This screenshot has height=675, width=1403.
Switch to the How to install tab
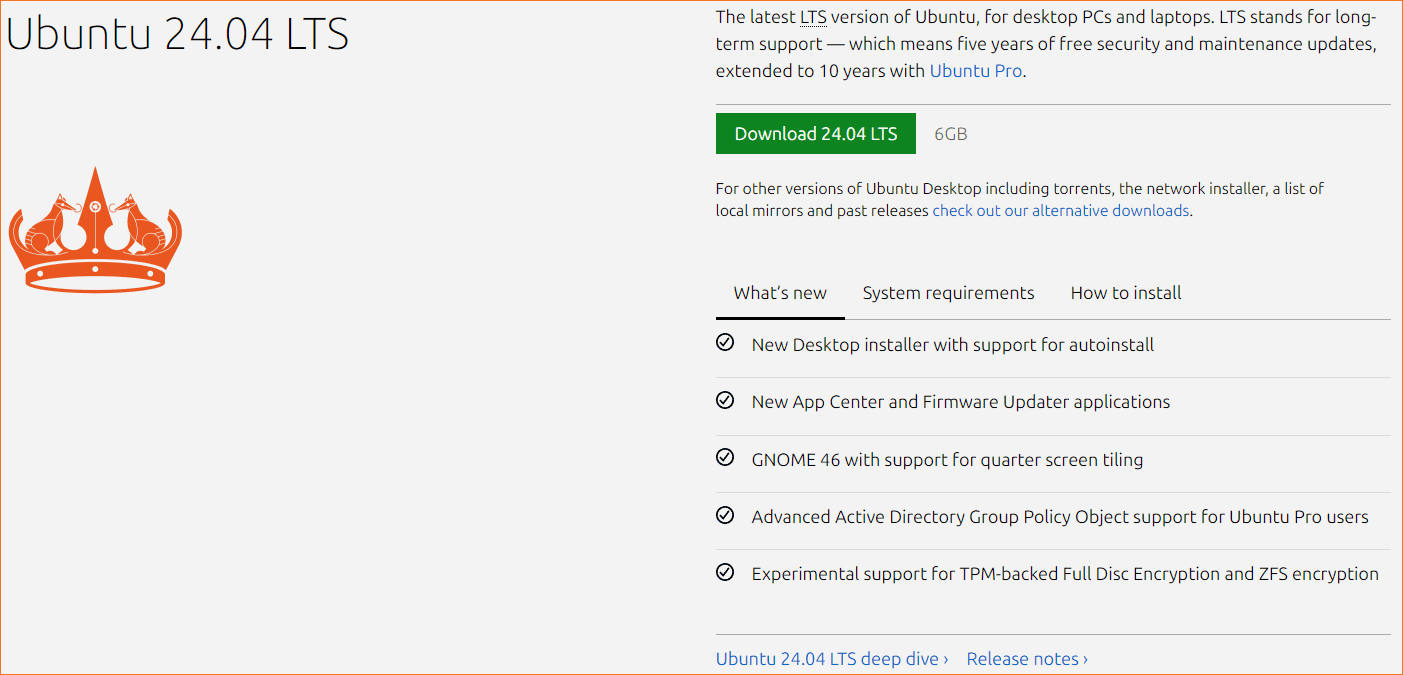1126,293
